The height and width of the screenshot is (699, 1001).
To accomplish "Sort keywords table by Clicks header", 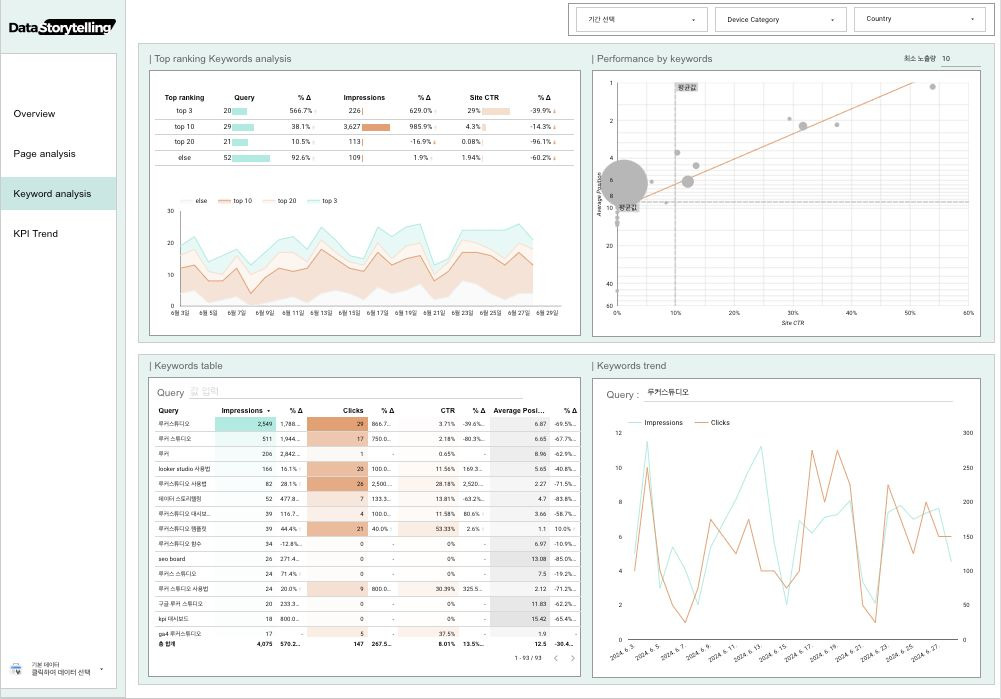I will tap(352, 410).
